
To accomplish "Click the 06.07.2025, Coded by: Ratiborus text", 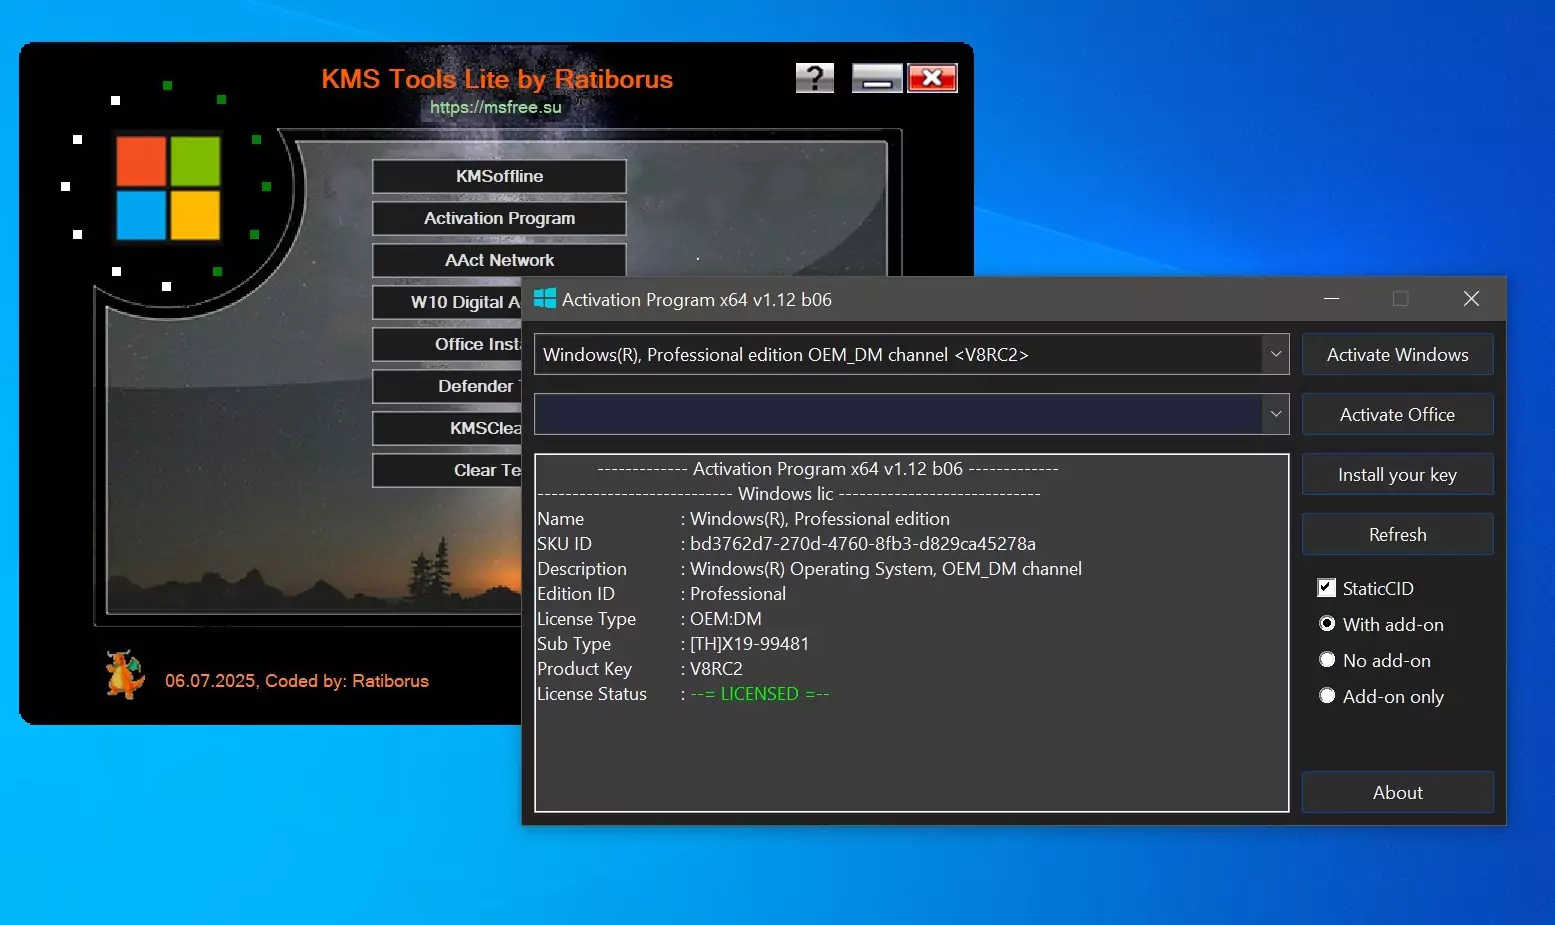I will click(x=297, y=681).
